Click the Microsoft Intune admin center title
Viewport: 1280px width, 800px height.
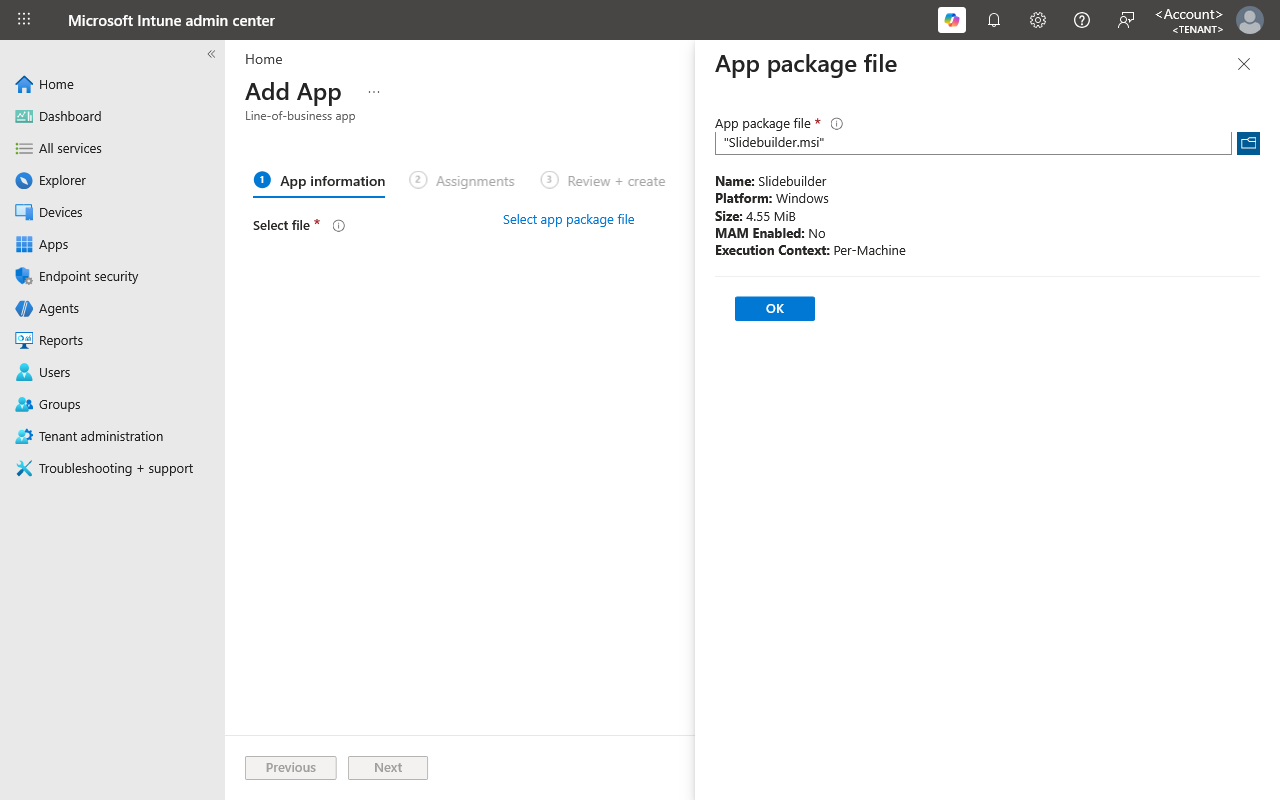tap(171, 20)
